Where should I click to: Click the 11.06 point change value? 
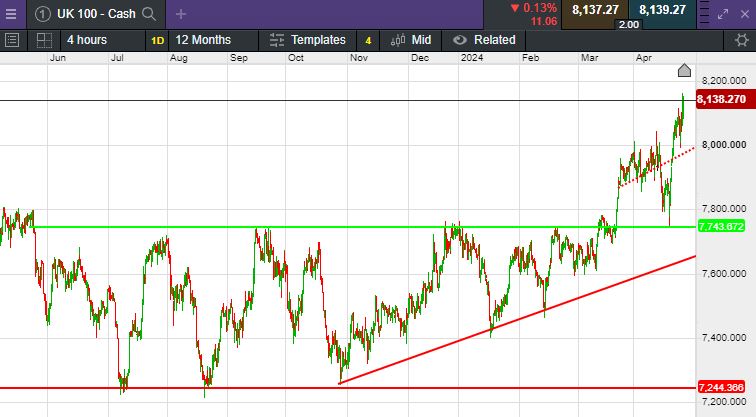pyautogui.click(x=544, y=22)
